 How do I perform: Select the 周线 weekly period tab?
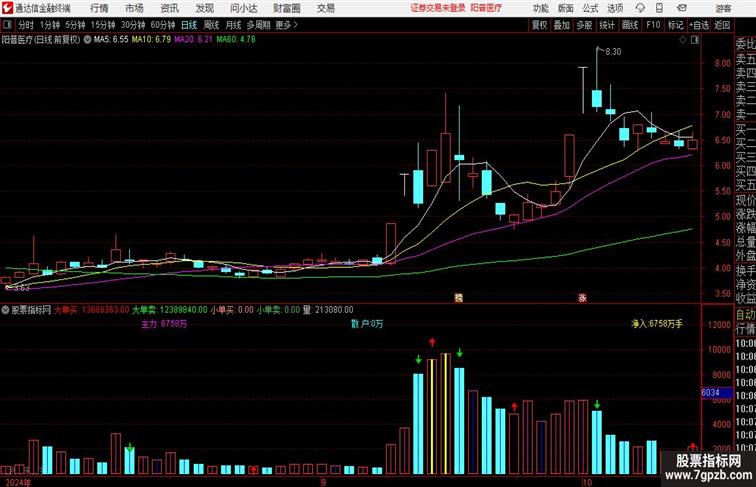(211, 25)
